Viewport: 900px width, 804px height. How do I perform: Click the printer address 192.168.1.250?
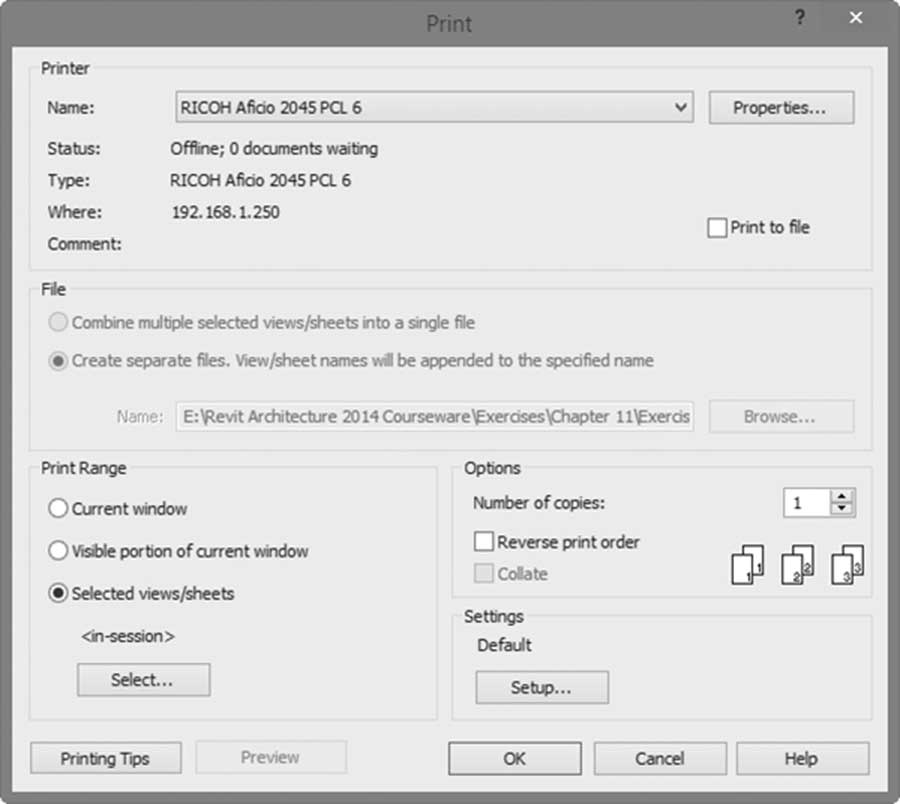226,212
